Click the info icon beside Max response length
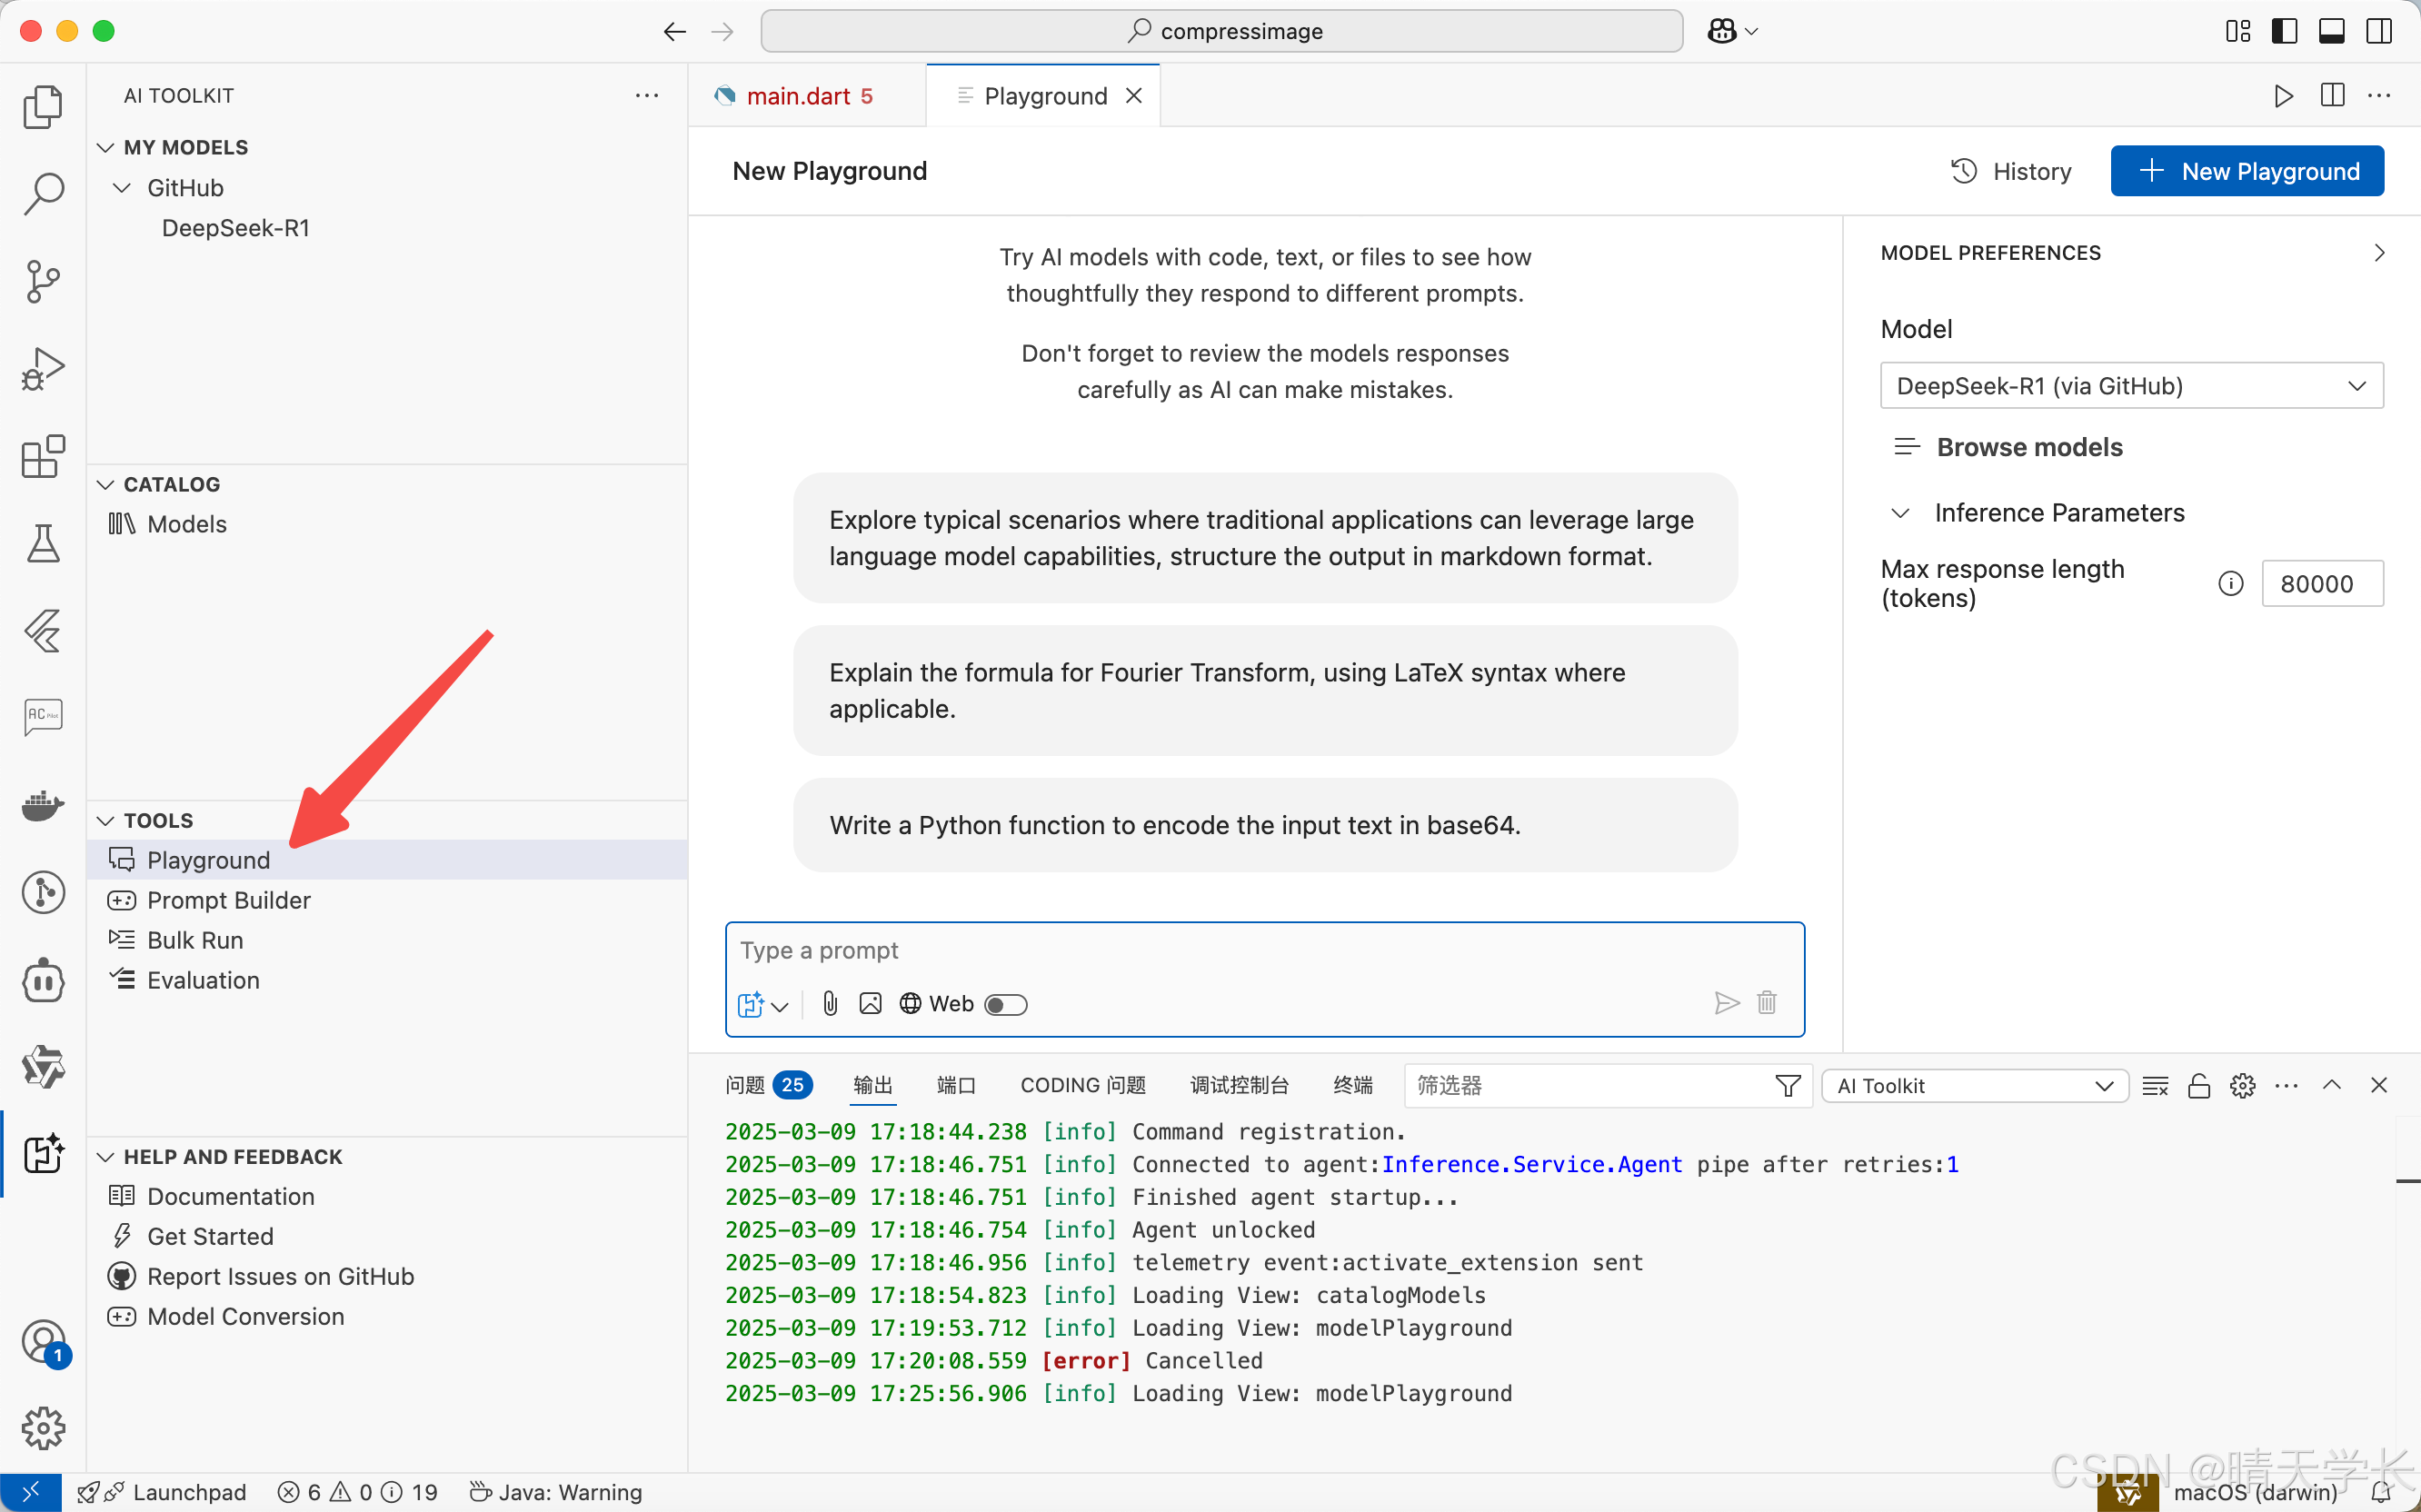The width and height of the screenshot is (2421, 1512). [2230, 583]
